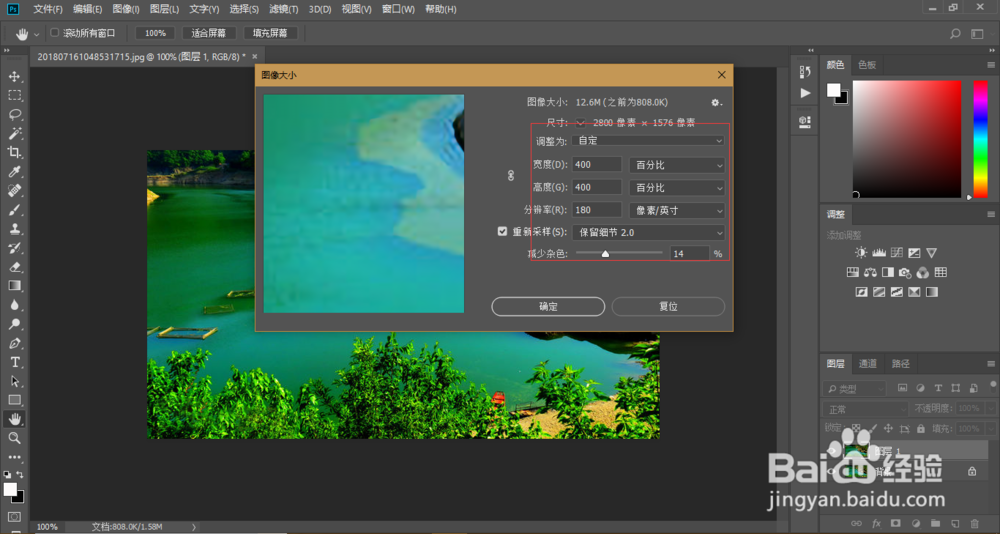This screenshot has width=1000, height=534.
Task: Adjust the Reduce Noise slider
Action: pos(605,254)
